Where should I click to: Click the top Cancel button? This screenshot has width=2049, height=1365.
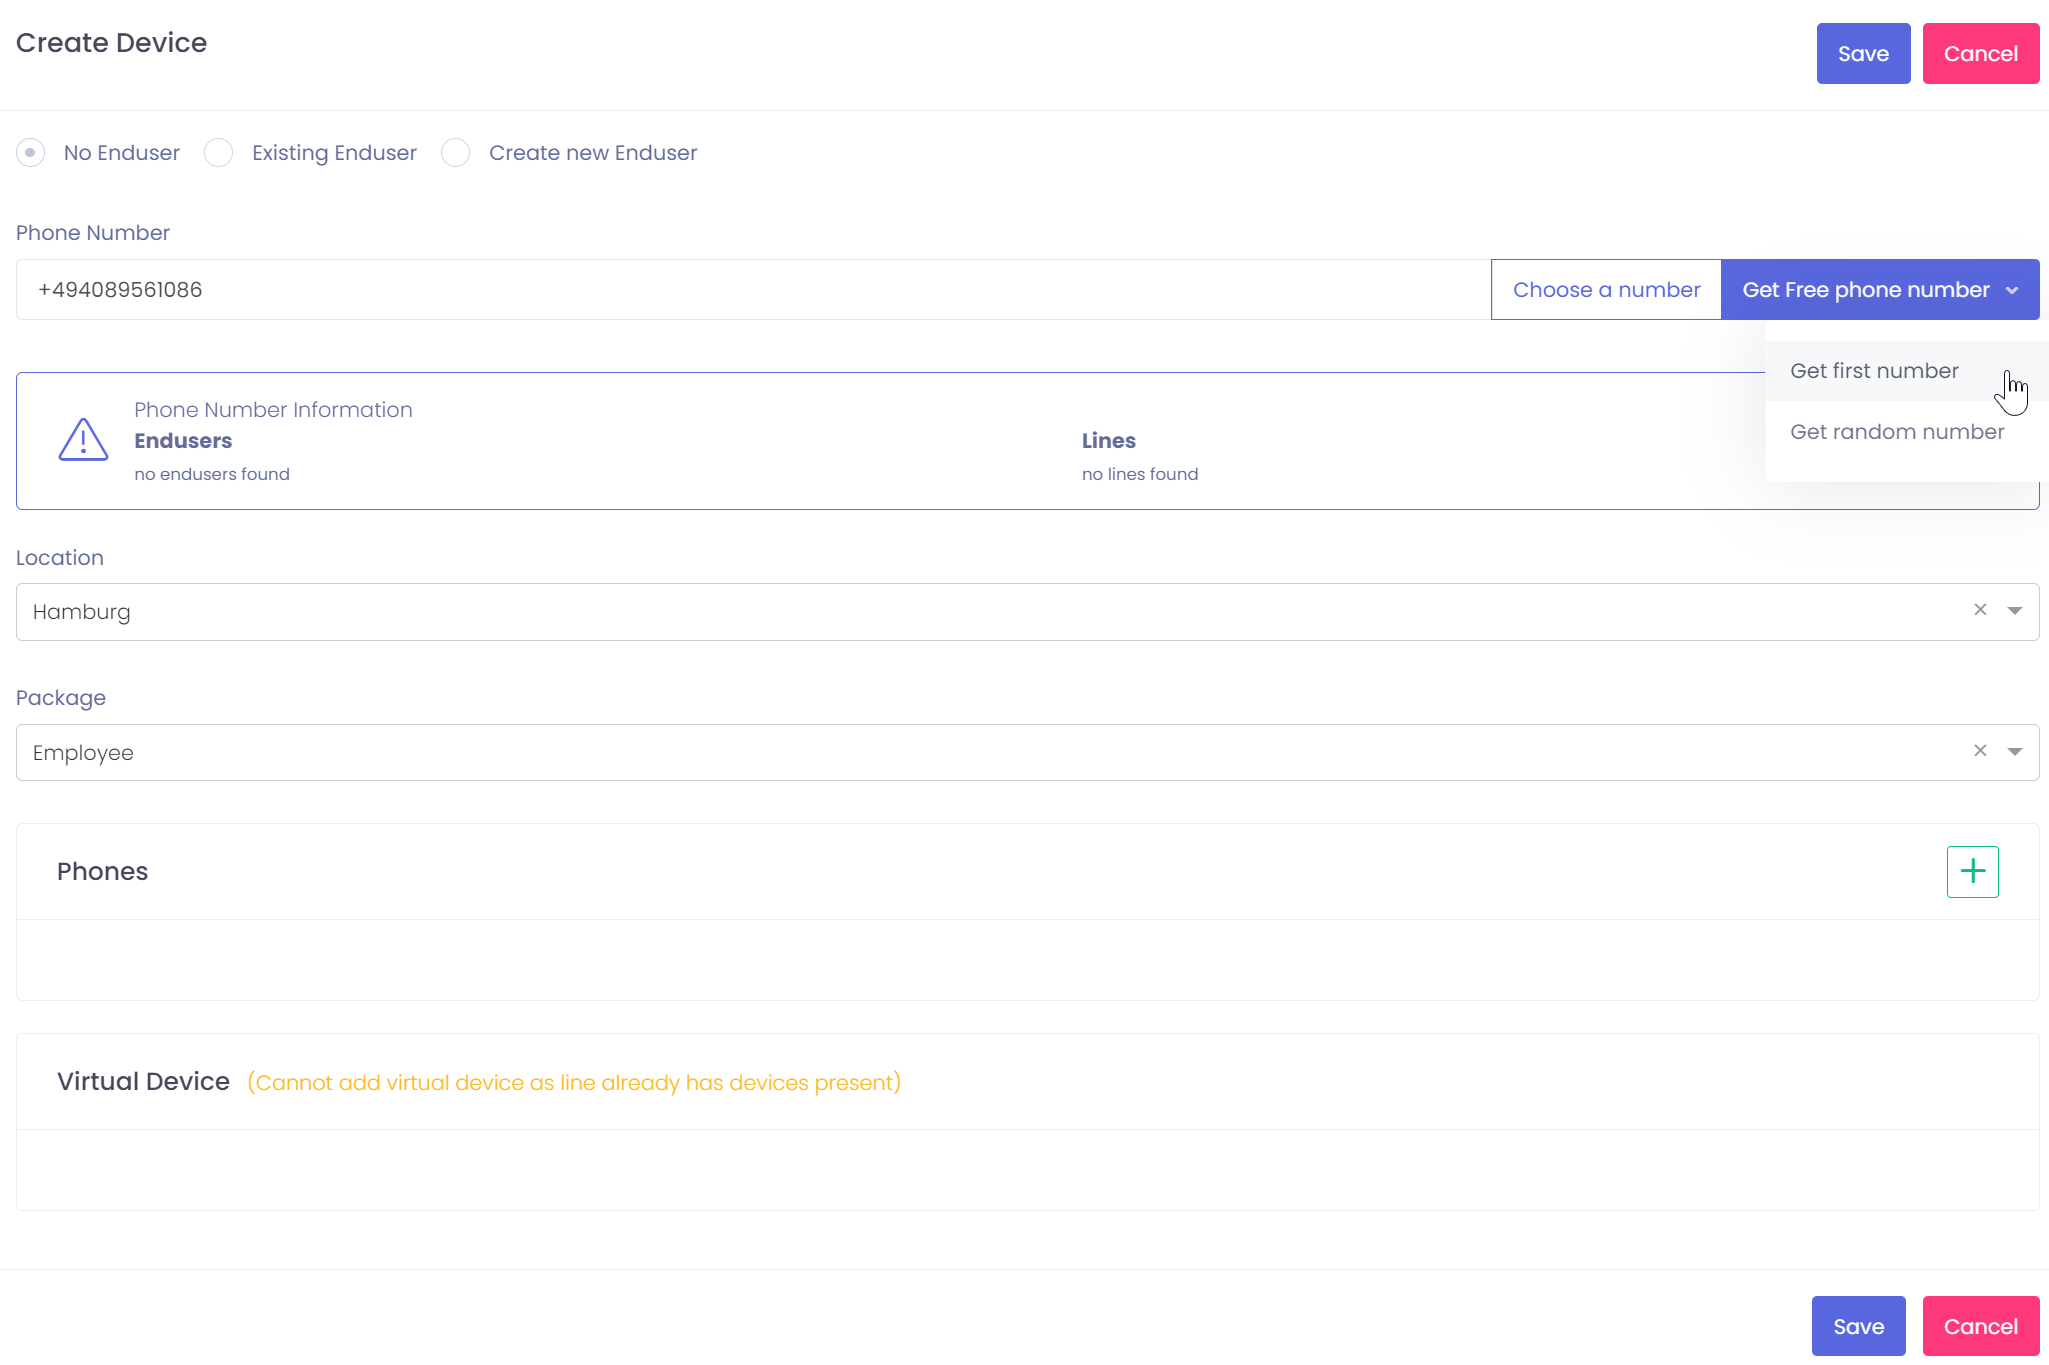pos(1980,54)
